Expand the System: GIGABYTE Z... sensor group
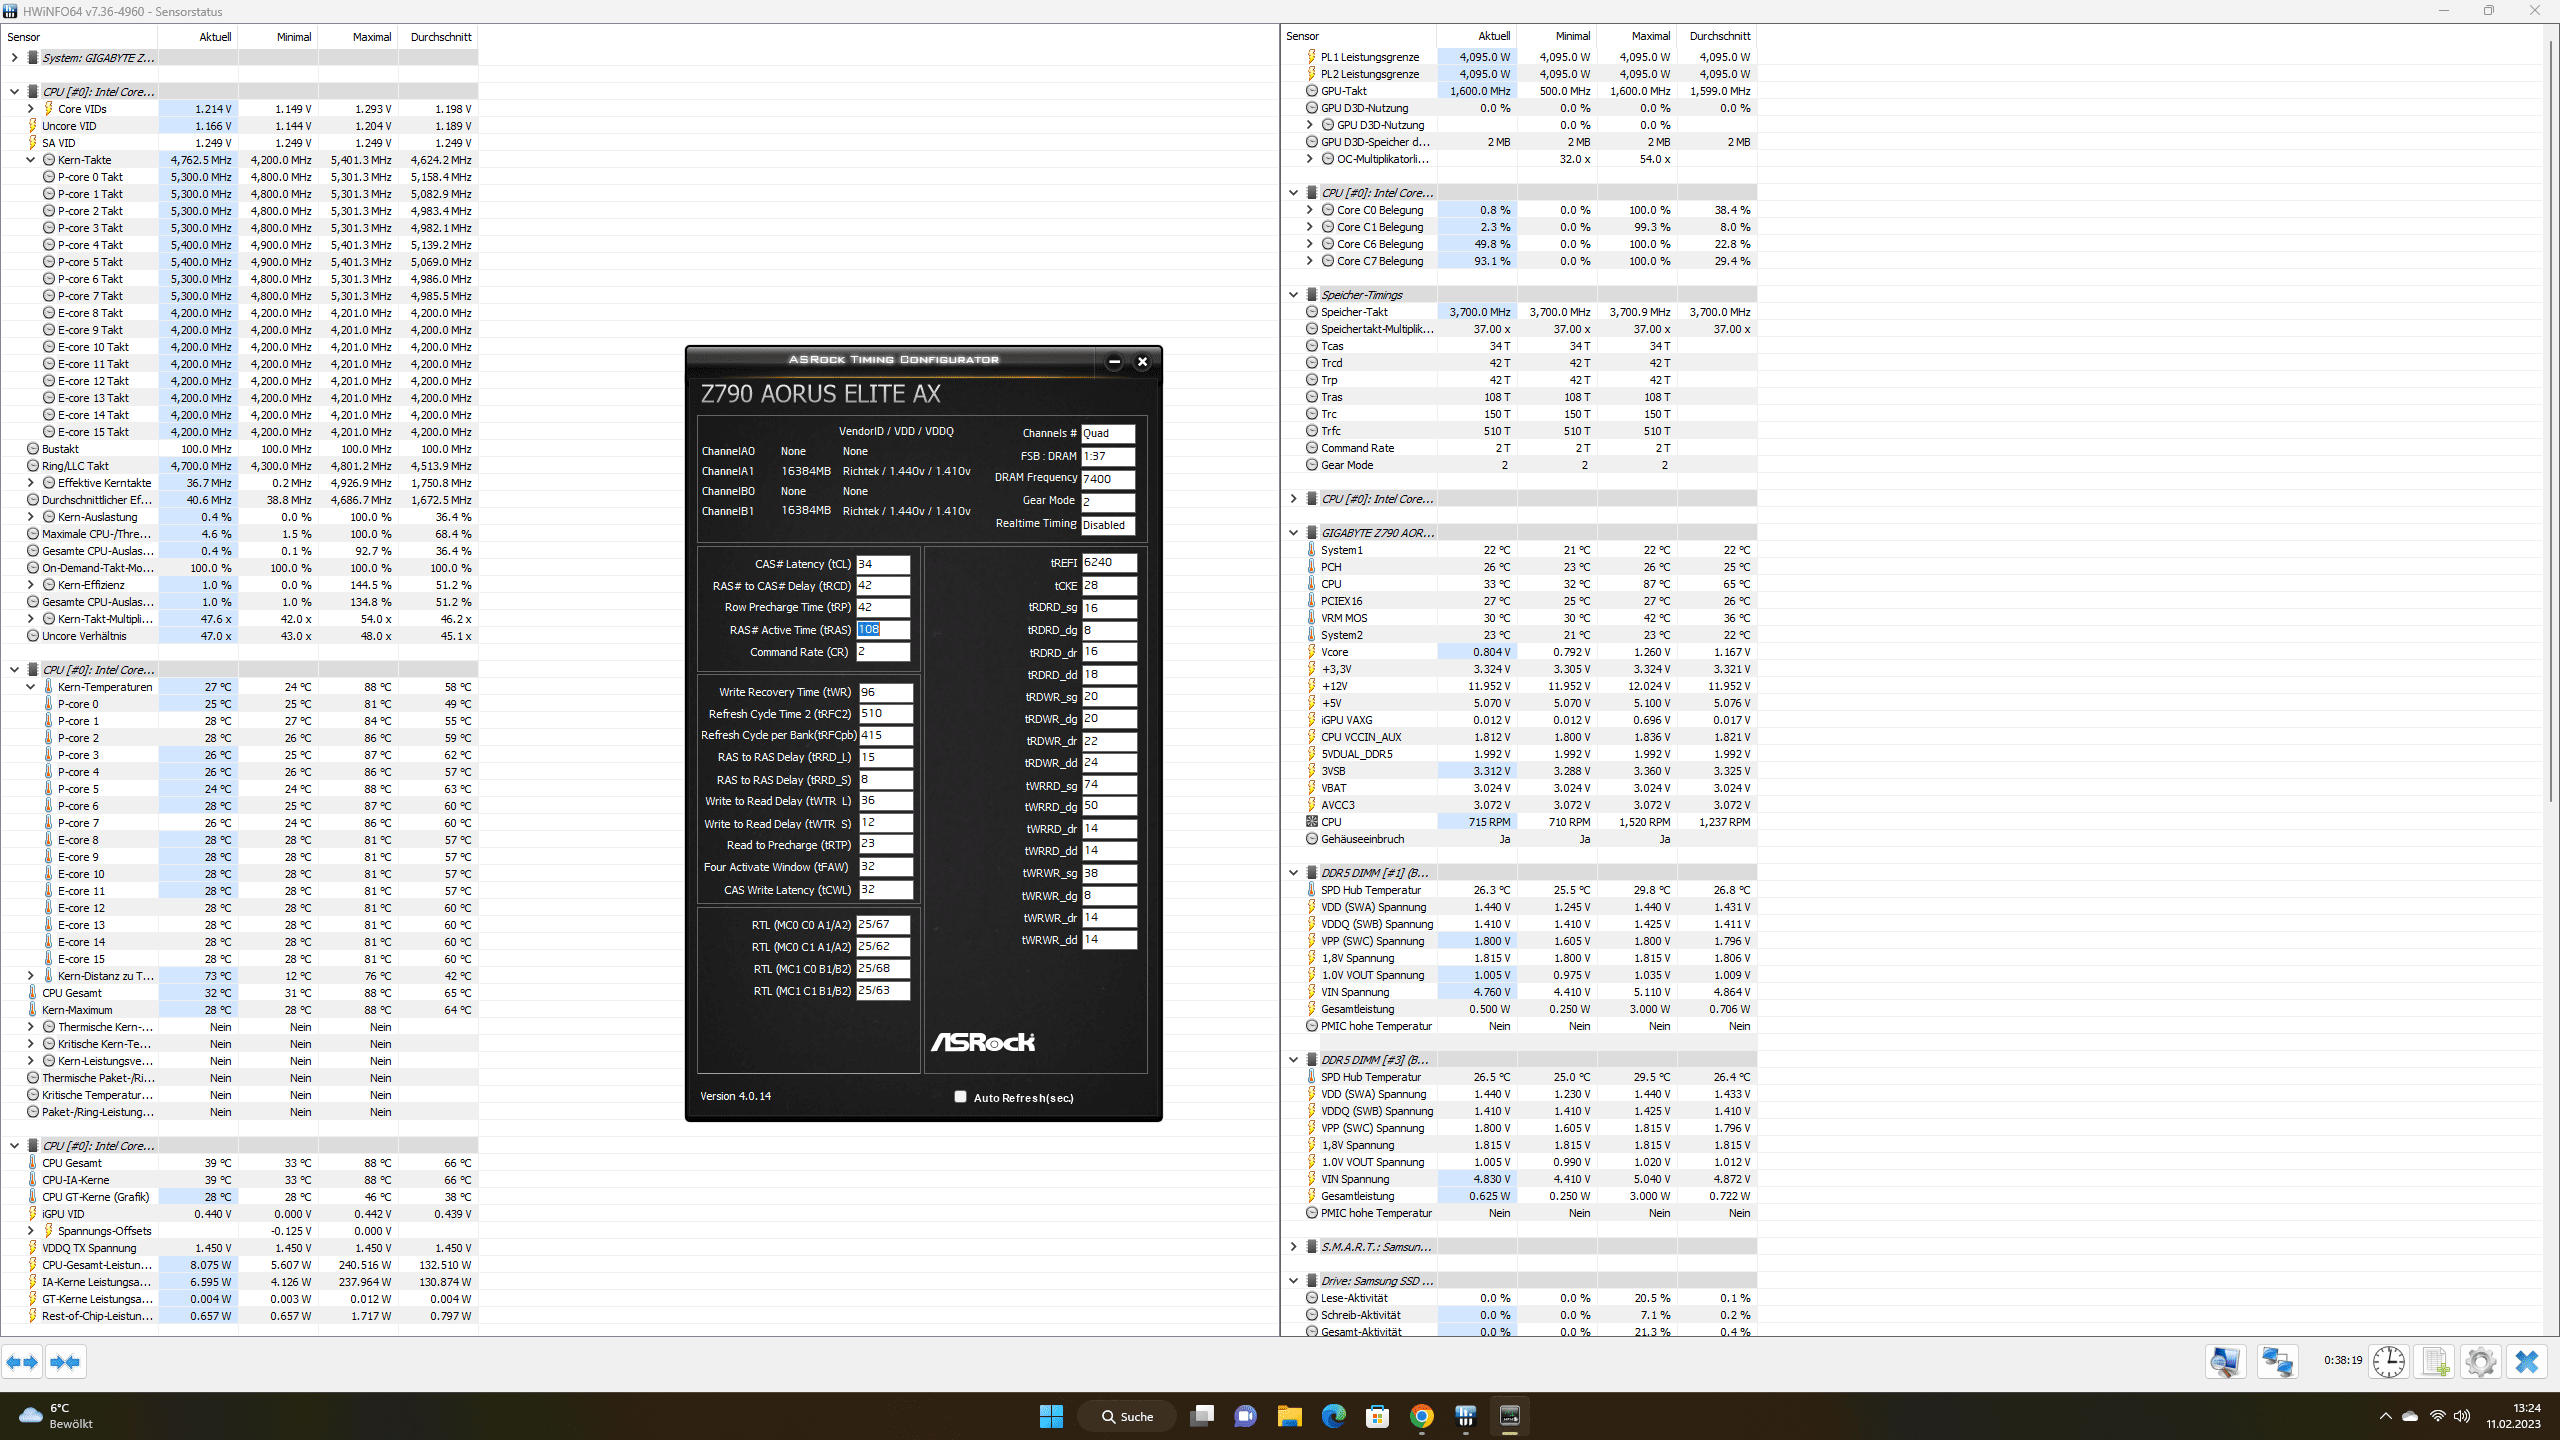2560x1440 pixels. point(14,58)
